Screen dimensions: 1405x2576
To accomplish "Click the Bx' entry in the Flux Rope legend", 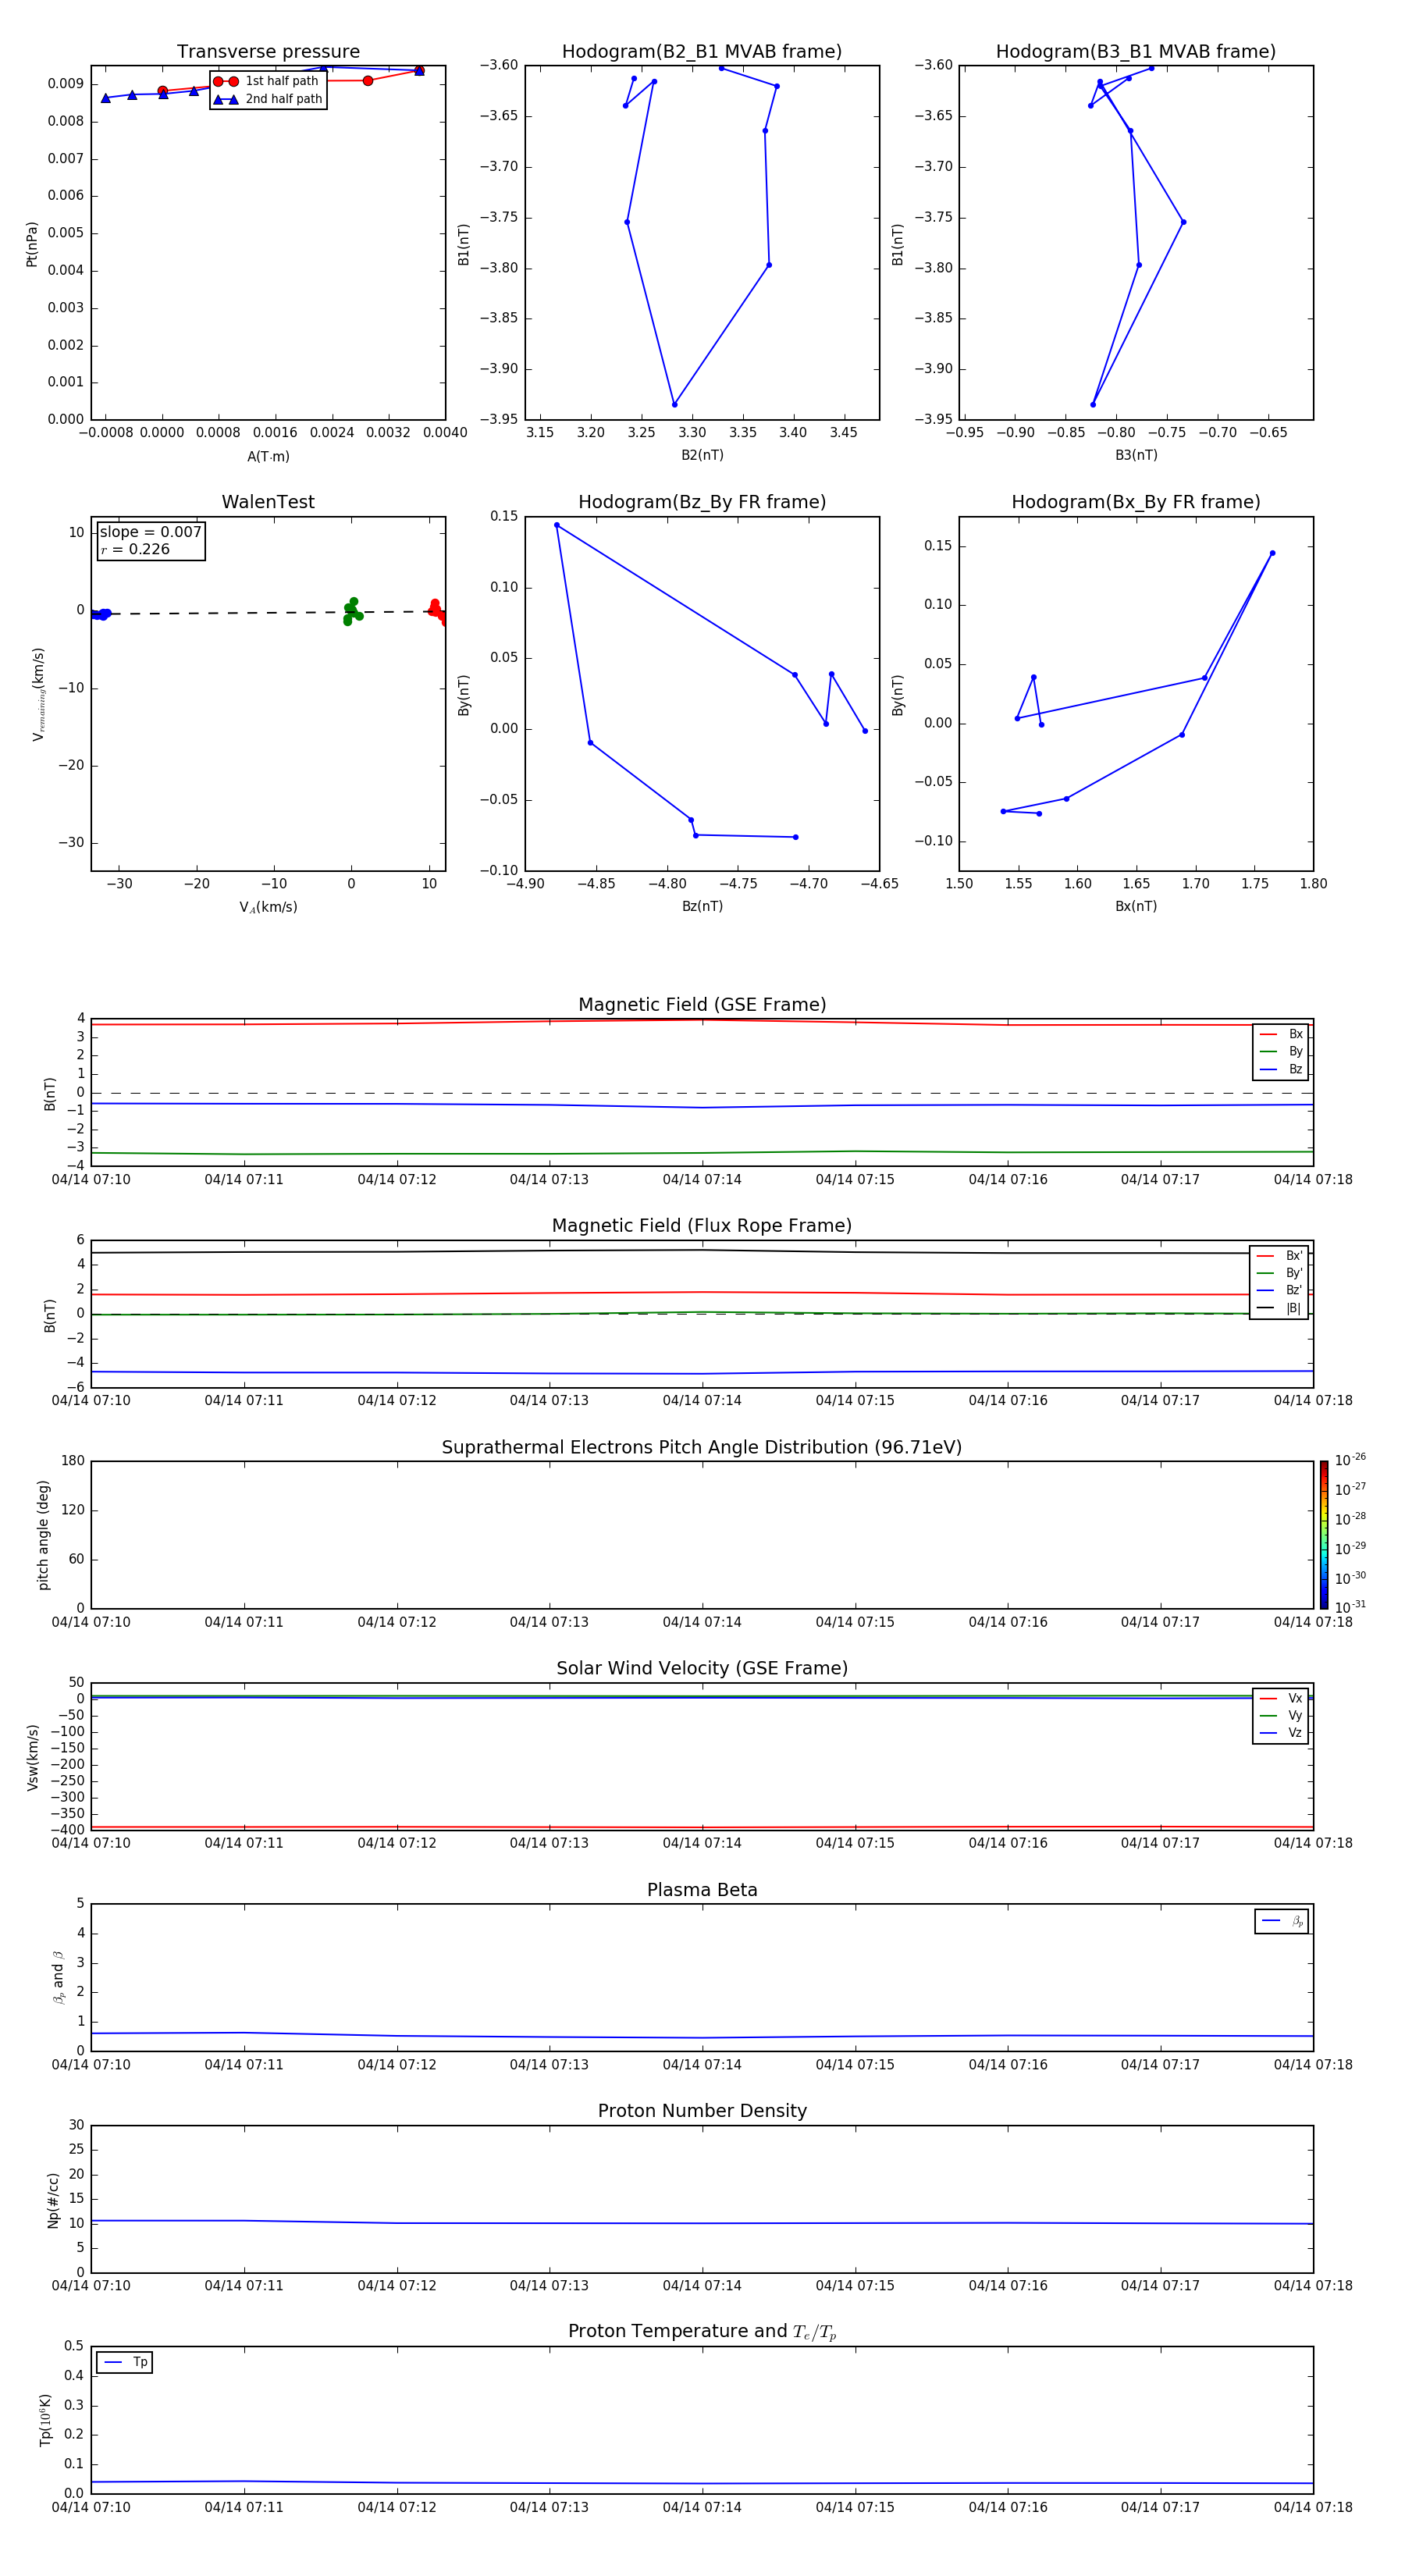I will click(x=1279, y=1256).
